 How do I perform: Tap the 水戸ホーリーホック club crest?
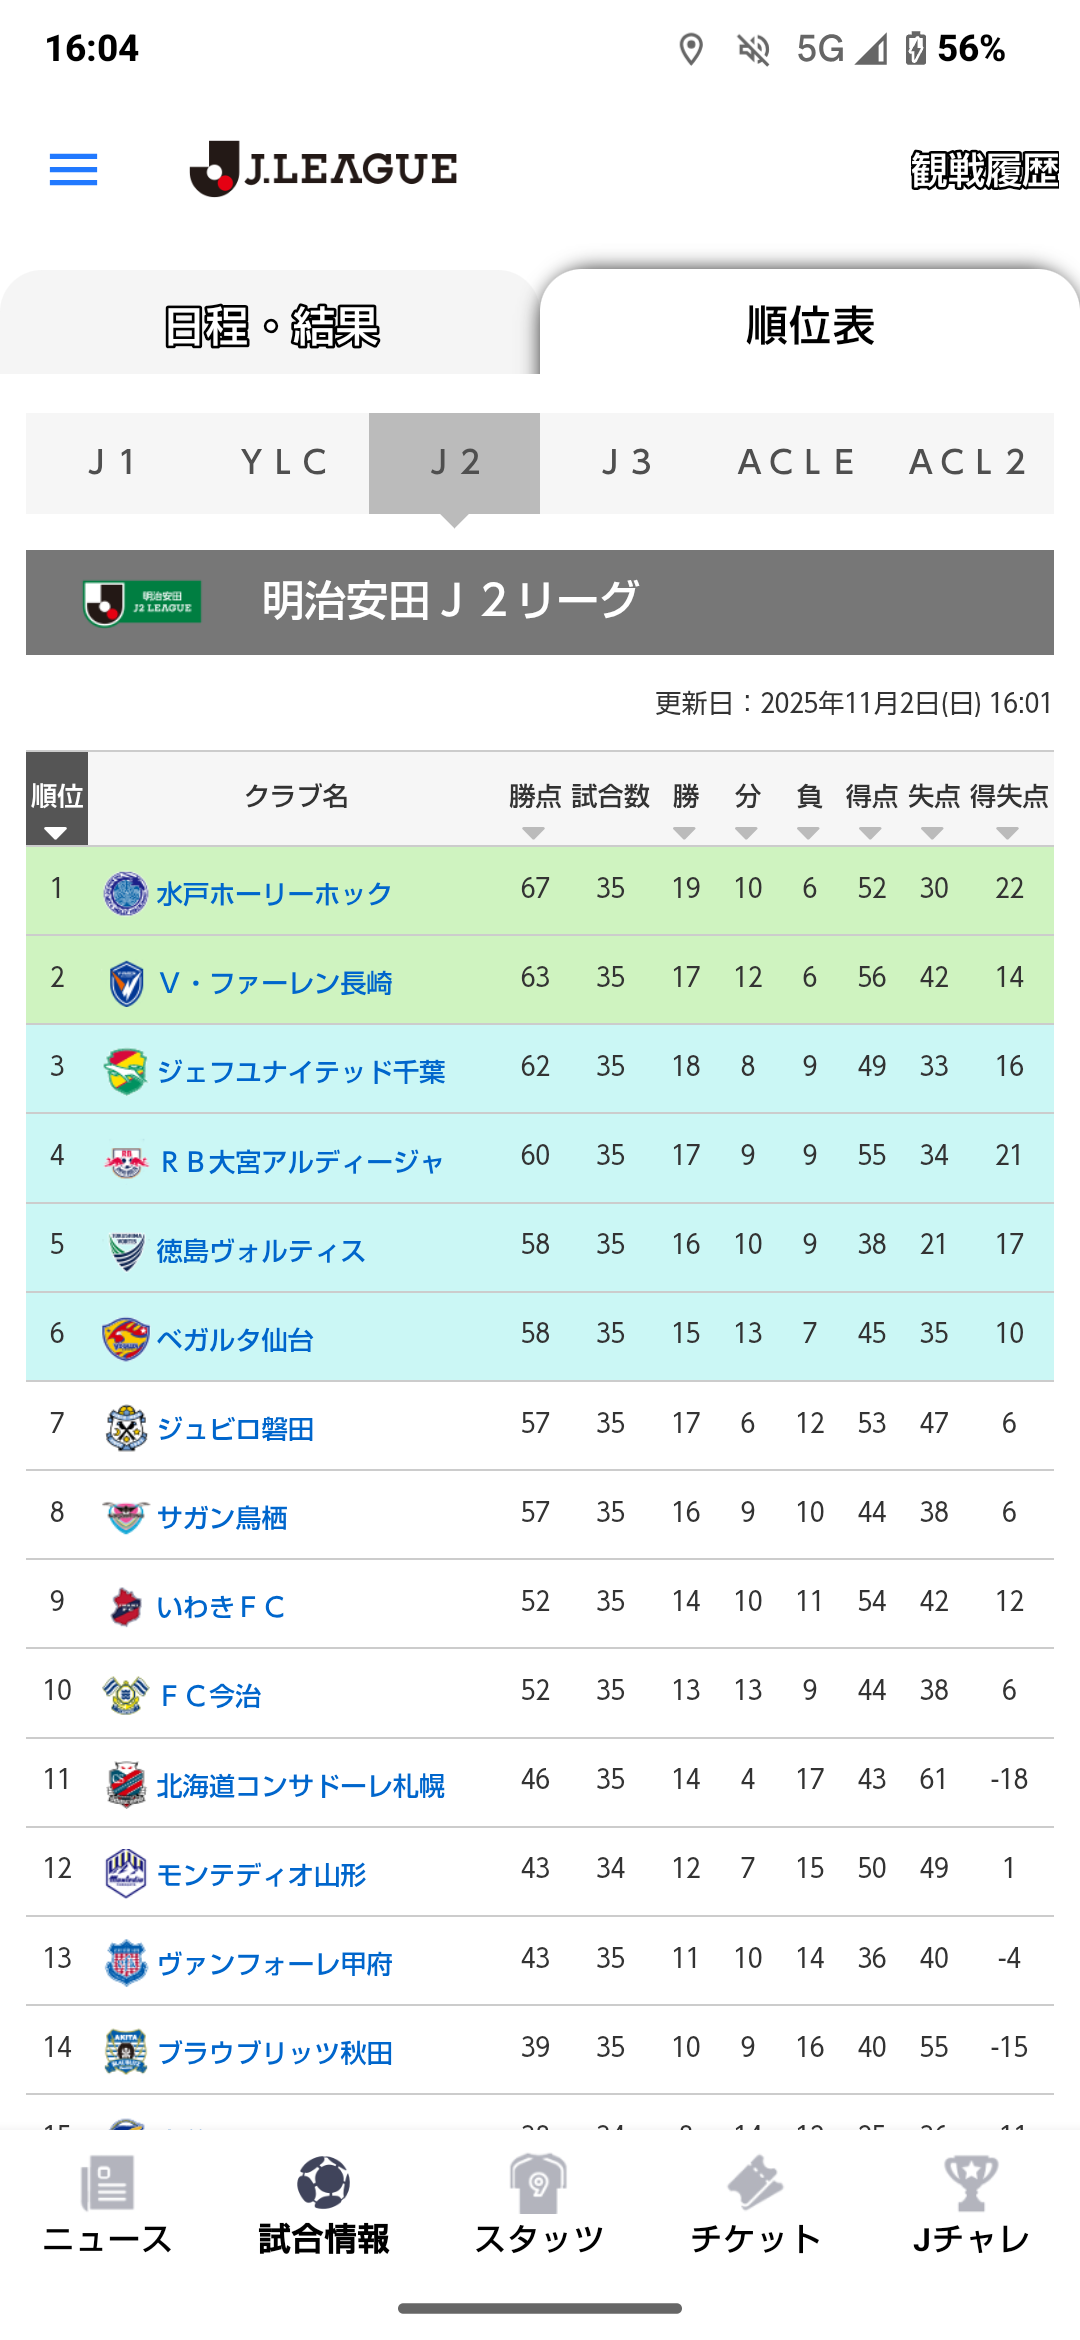126,893
